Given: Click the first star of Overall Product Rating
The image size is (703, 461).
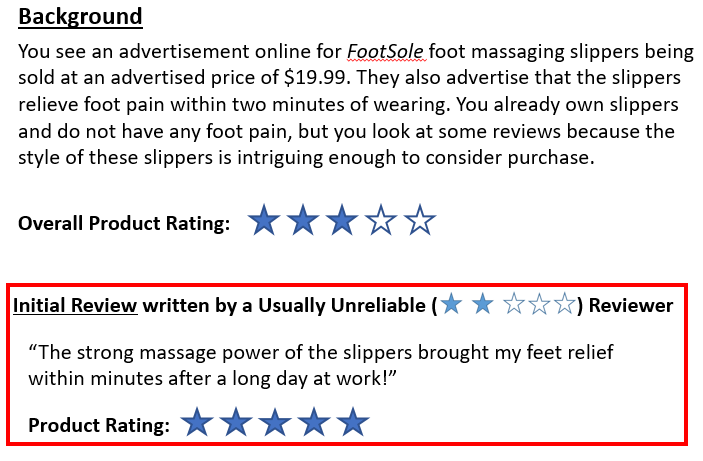Looking at the screenshot, I should [263, 221].
